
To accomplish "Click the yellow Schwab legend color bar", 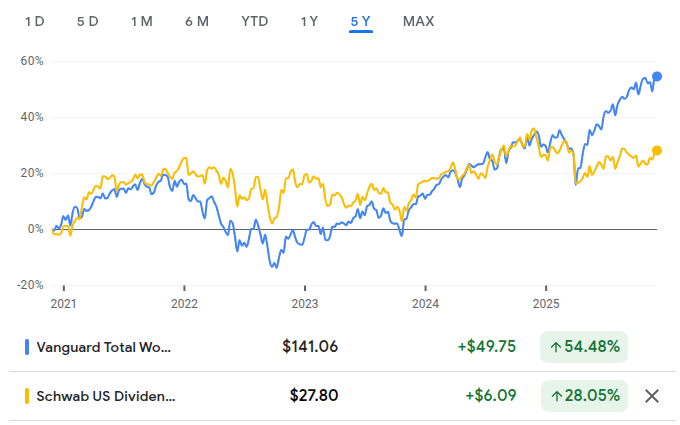I will [27, 396].
